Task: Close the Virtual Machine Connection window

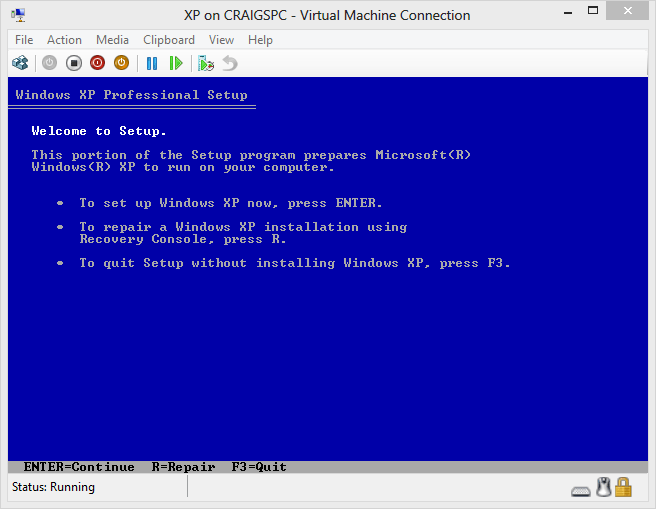Action: tap(628, 10)
